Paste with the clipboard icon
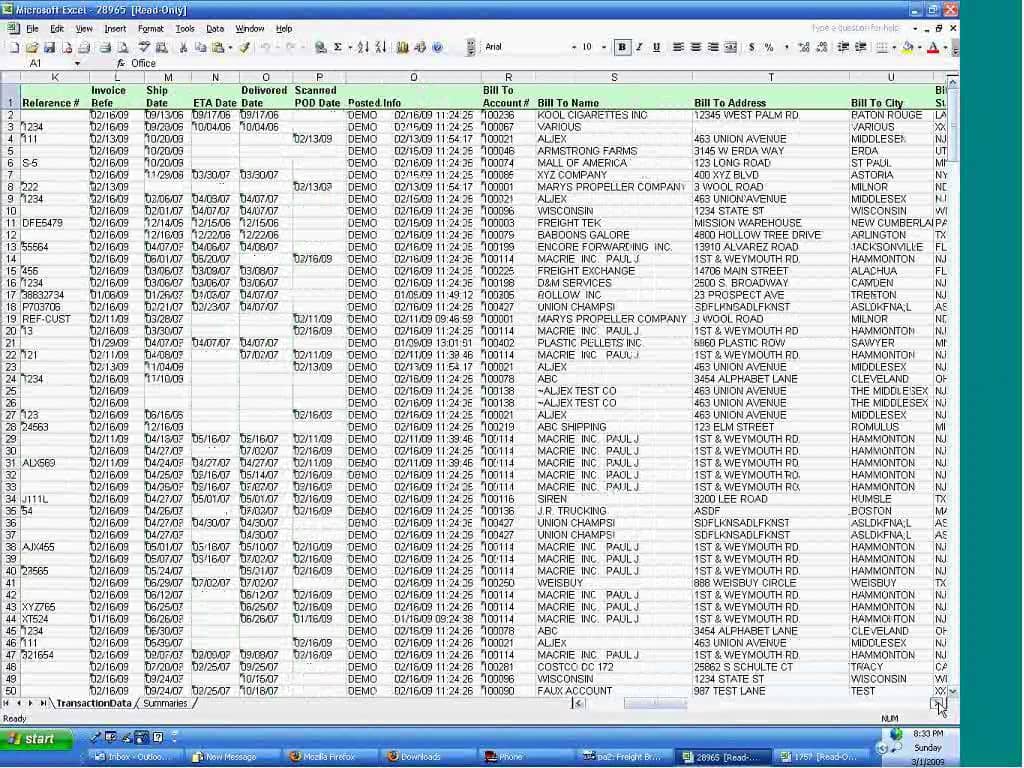 (x=218, y=47)
